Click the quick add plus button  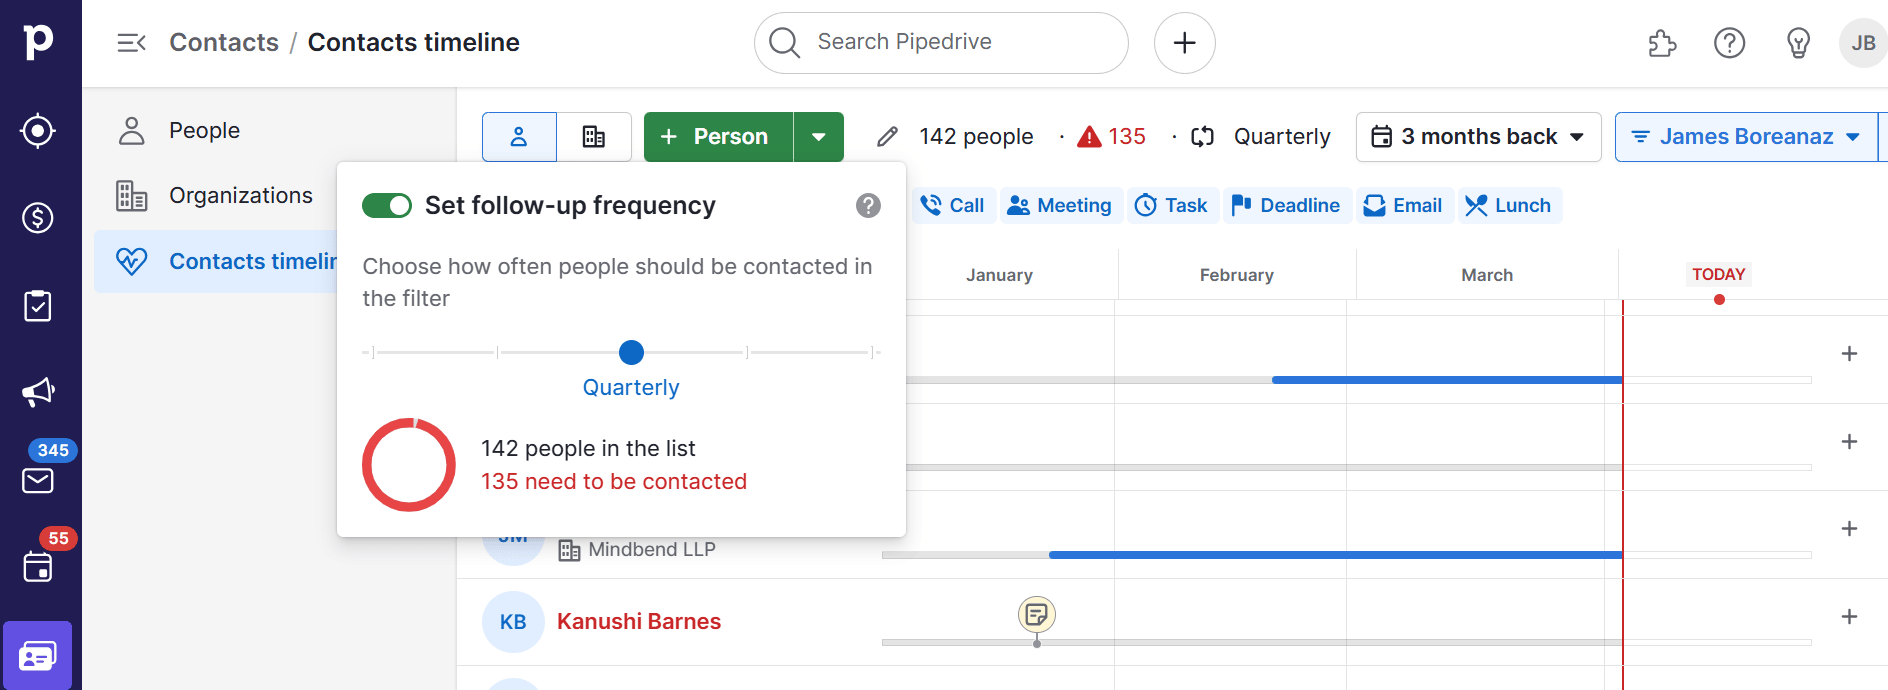tap(1185, 43)
